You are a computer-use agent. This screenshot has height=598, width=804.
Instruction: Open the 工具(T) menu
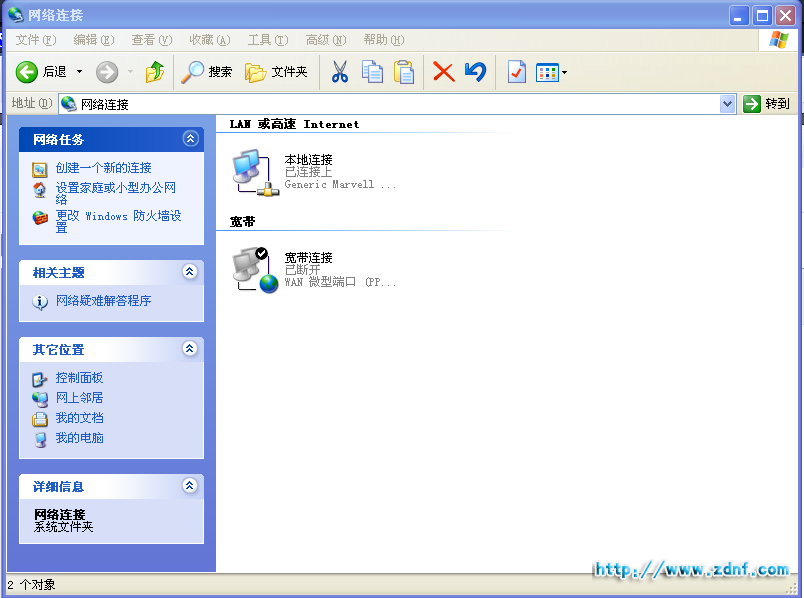[x=268, y=40]
